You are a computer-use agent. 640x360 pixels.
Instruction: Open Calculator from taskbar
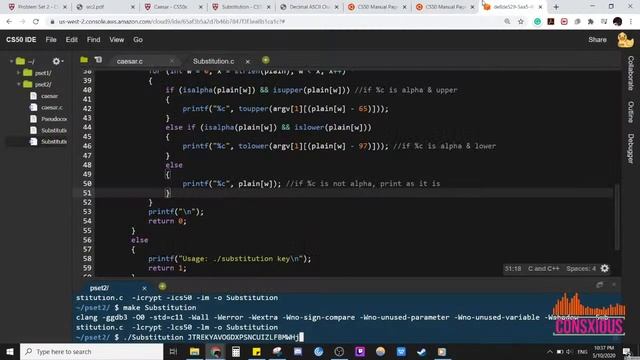(236, 351)
